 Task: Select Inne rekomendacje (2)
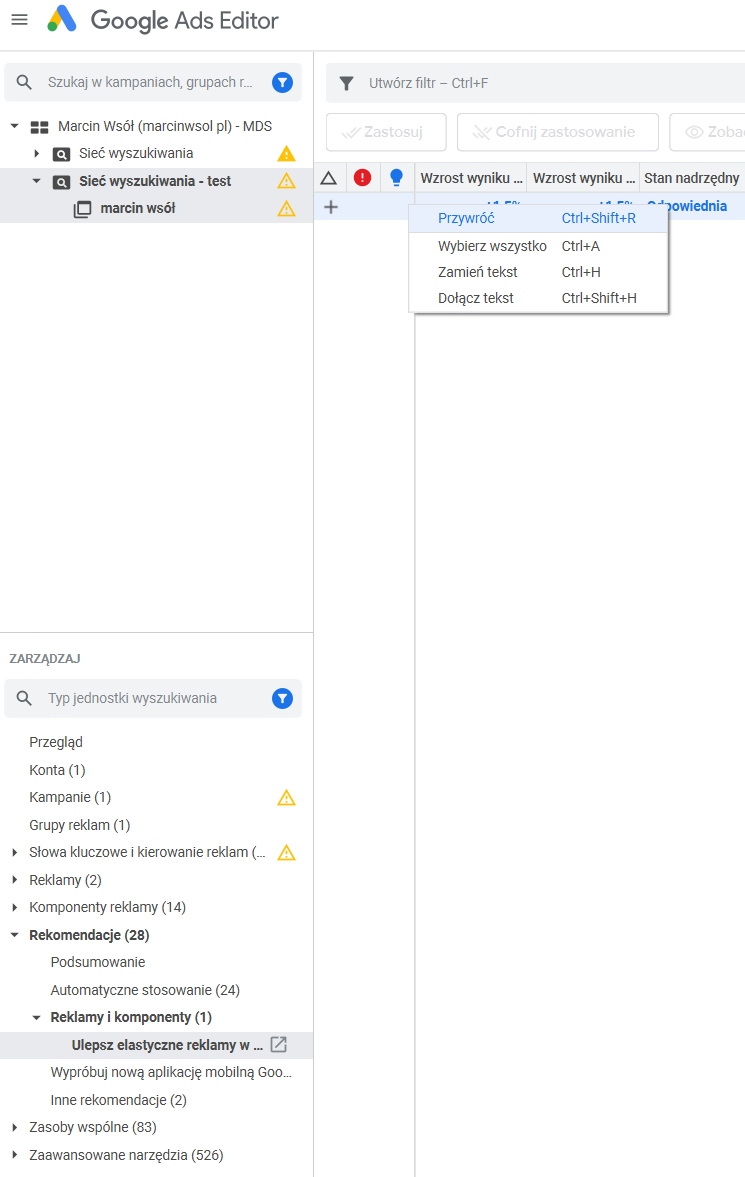point(119,1100)
